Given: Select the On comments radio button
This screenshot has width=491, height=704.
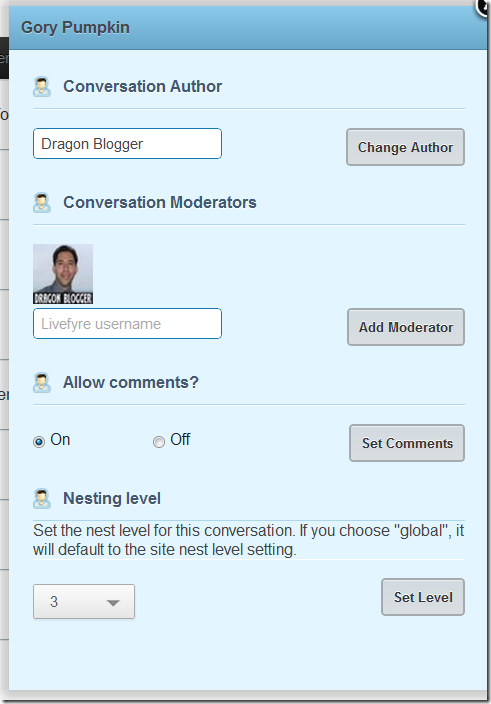Looking at the screenshot, I should (x=39, y=442).
